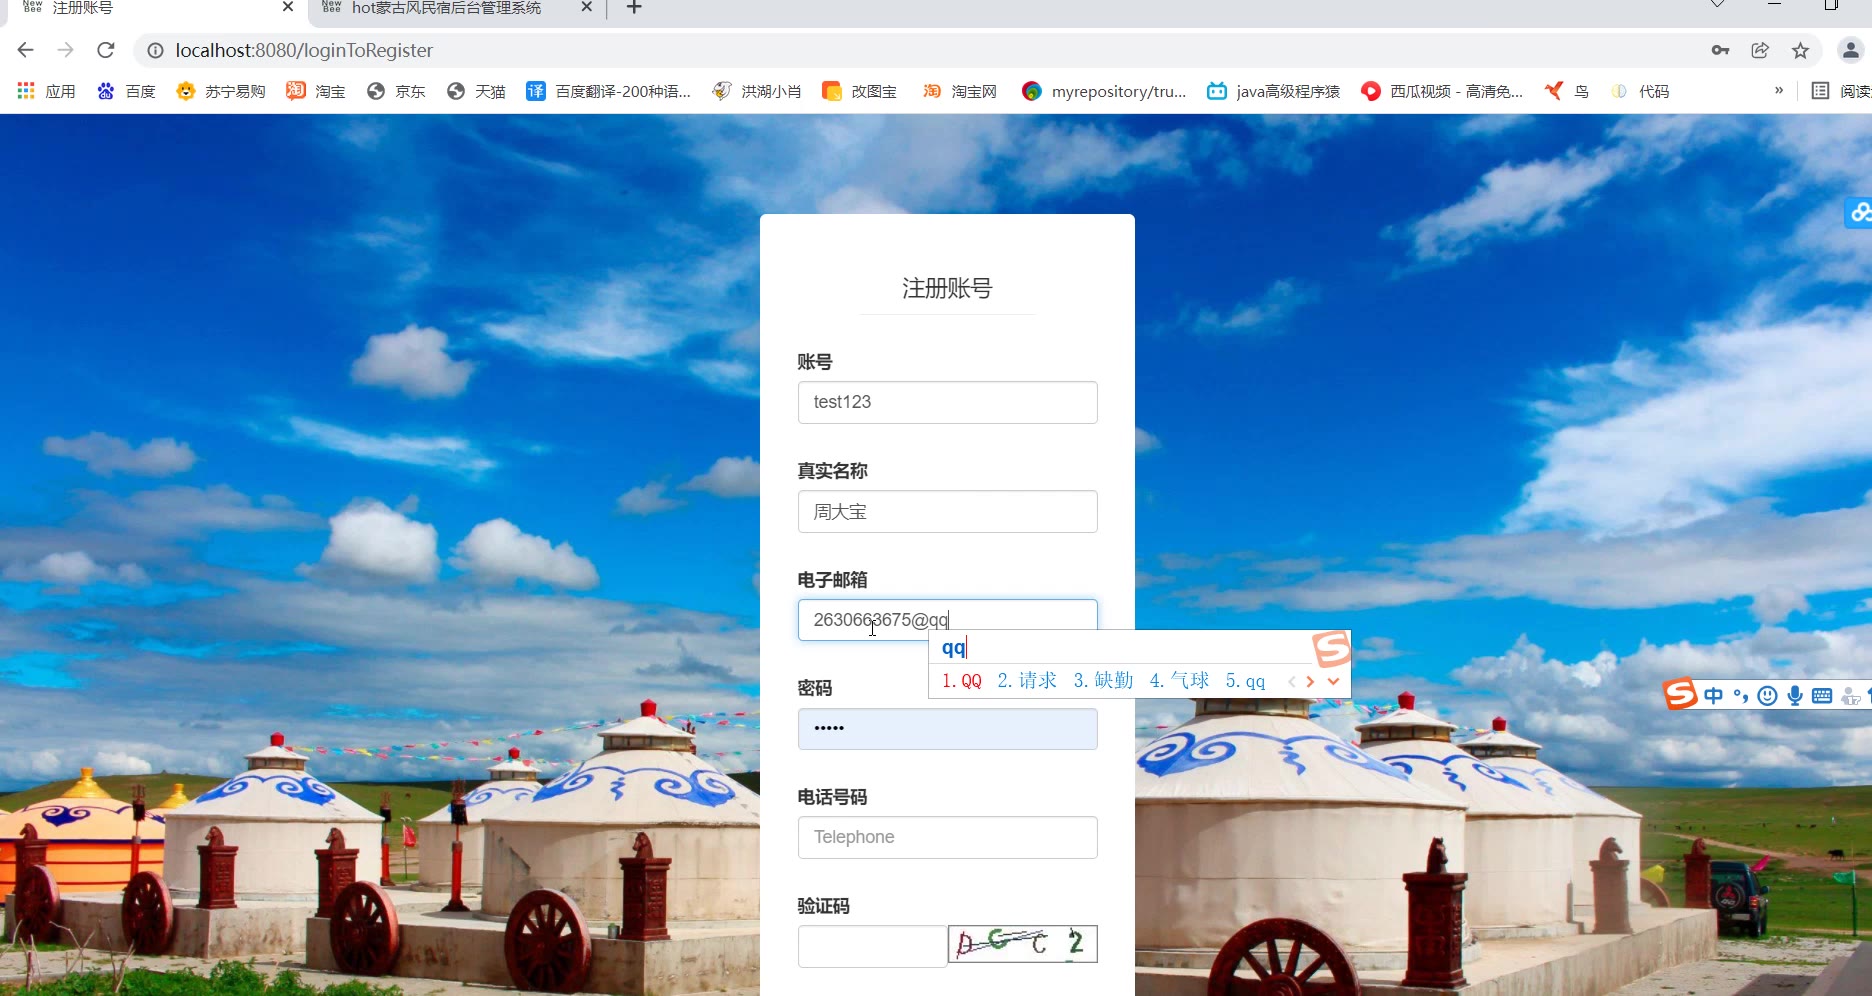Viewport: 1872px width, 996px height.
Task: Open the 改图宝 bookmark
Action: [x=859, y=91]
